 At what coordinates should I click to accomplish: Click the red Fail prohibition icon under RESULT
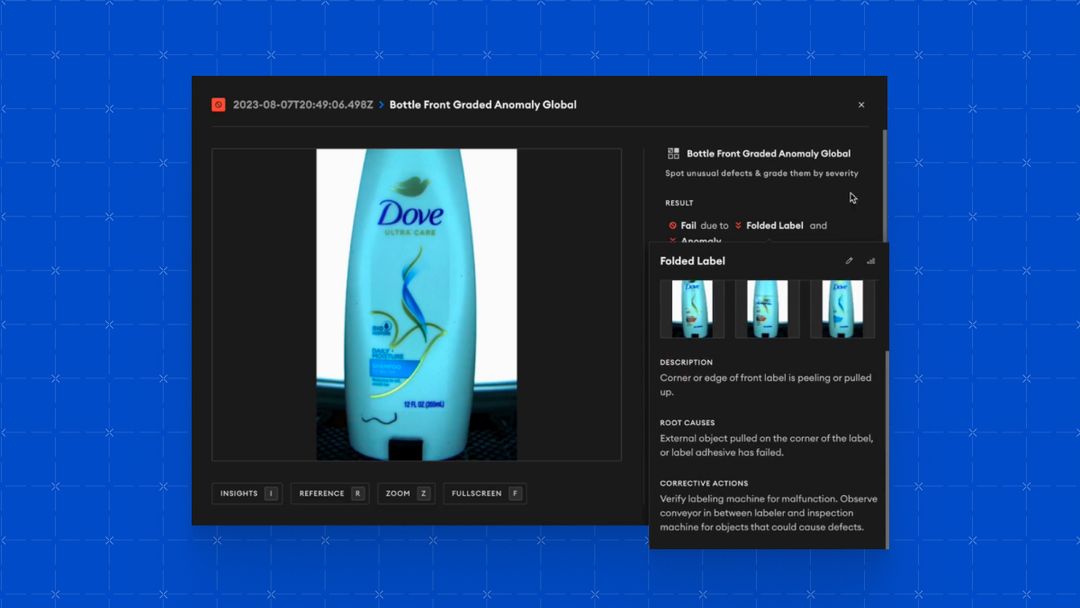click(x=671, y=225)
